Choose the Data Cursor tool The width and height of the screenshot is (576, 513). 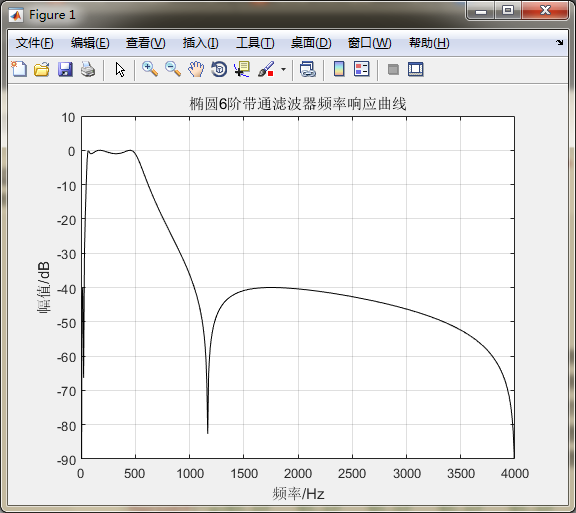coord(242,69)
